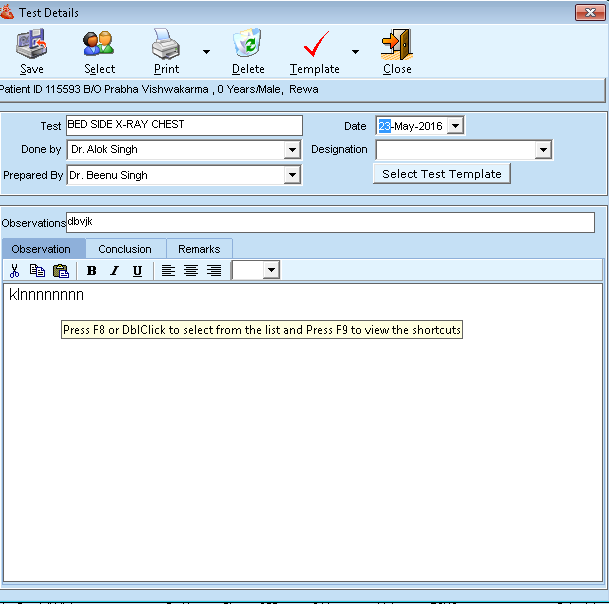Toggle italic formatting
This screenshot has height=604, width=609.
coord(114,271)
